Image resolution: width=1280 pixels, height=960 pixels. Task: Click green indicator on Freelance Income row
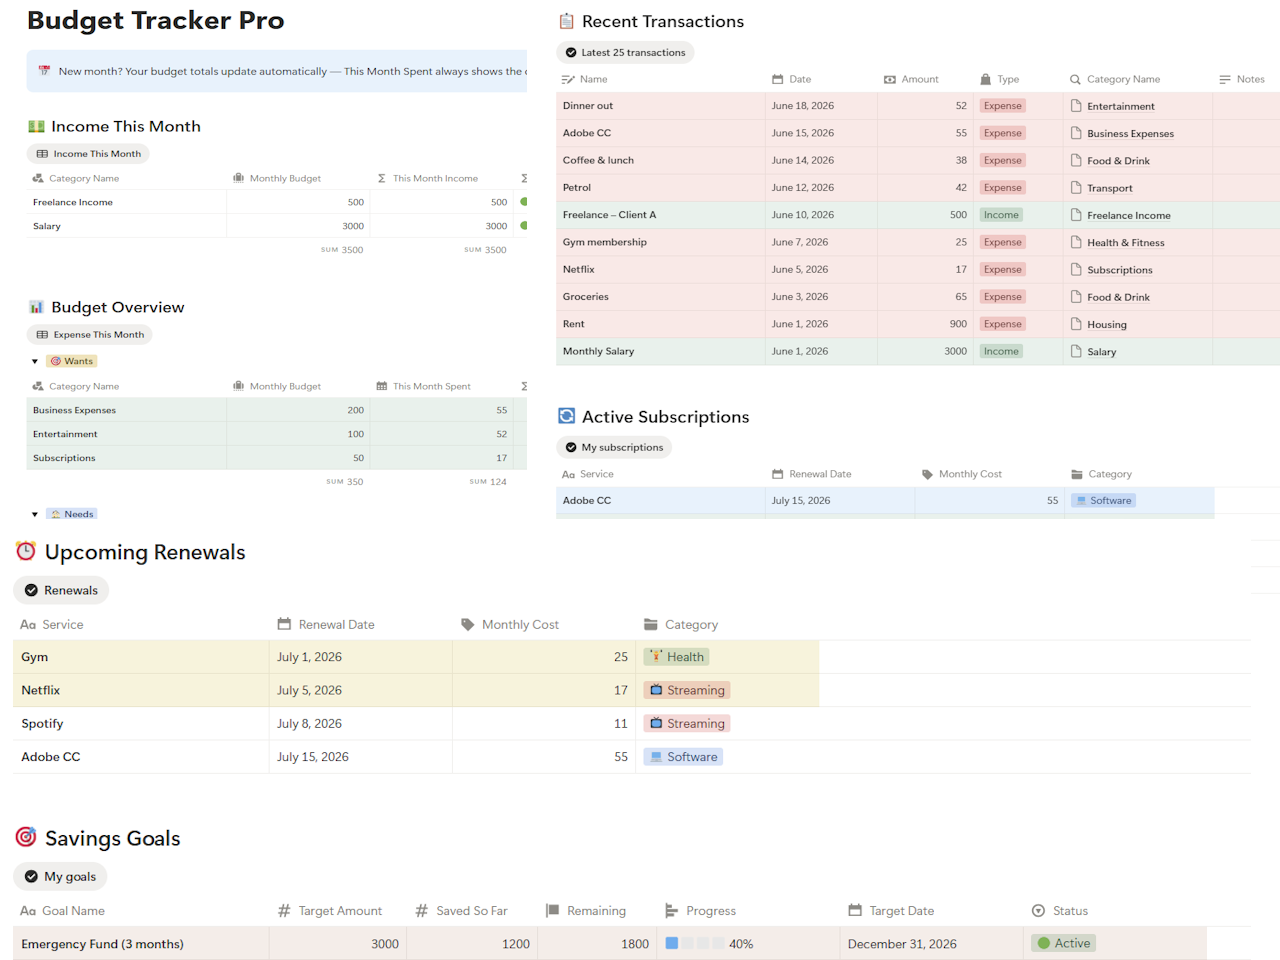[x=524, y=202]
